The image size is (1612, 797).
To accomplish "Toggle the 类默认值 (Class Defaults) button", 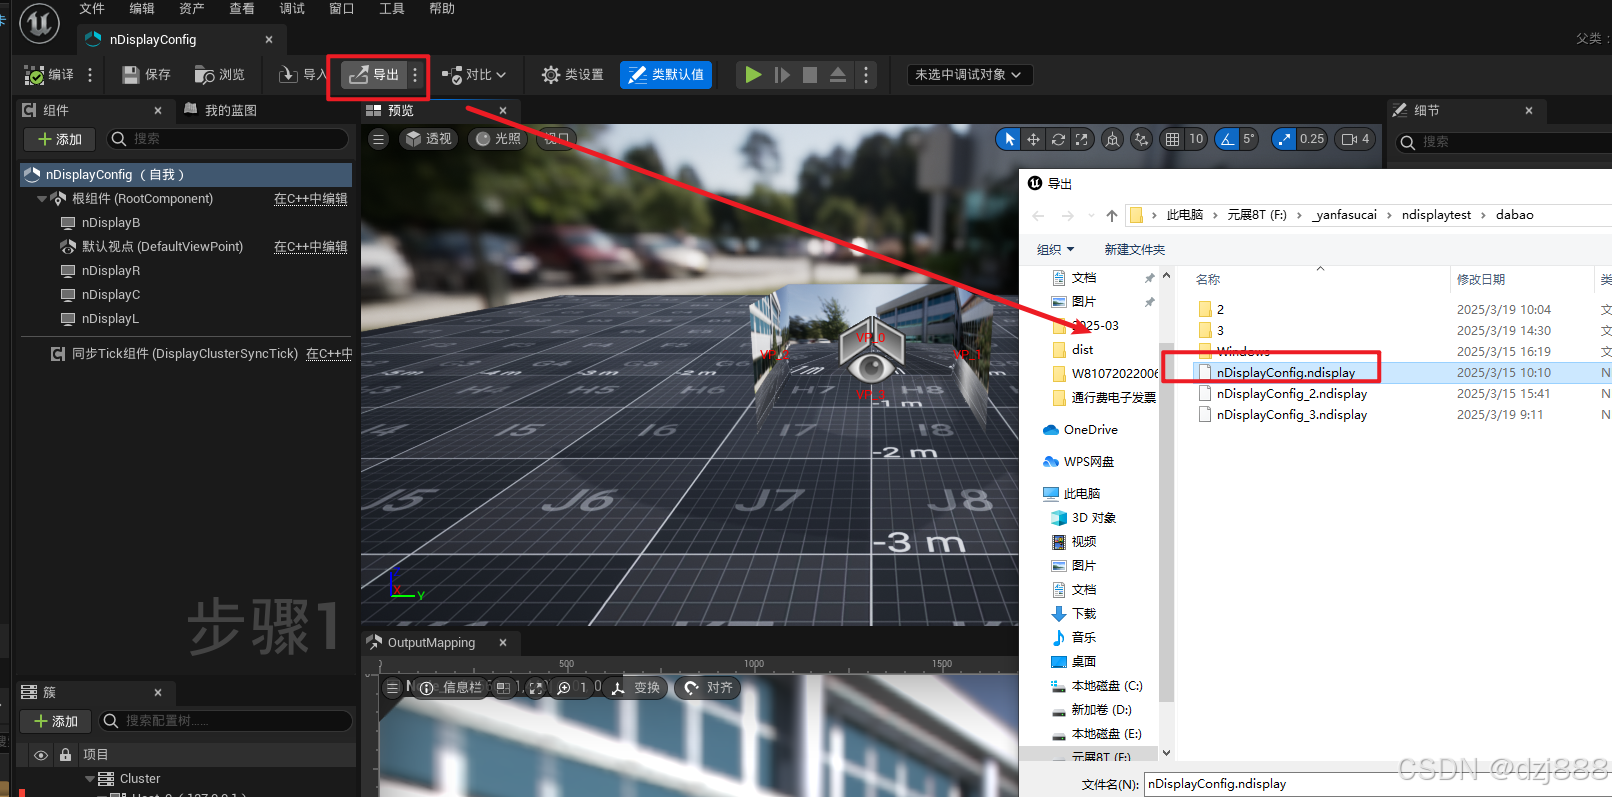I will [x=666, y=75].
